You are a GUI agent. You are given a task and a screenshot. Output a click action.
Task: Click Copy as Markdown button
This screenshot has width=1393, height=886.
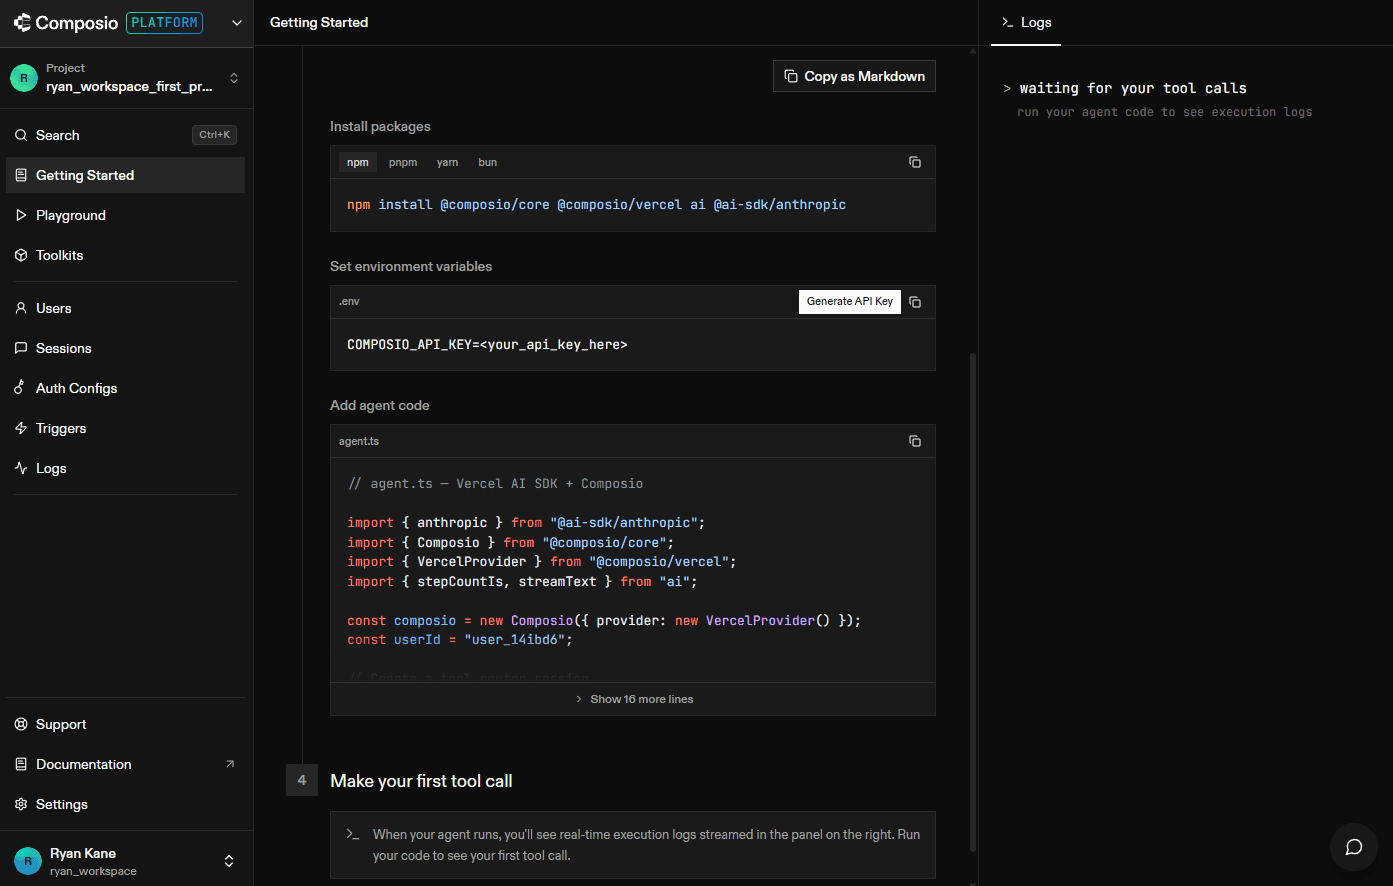(x=854, y=76)
